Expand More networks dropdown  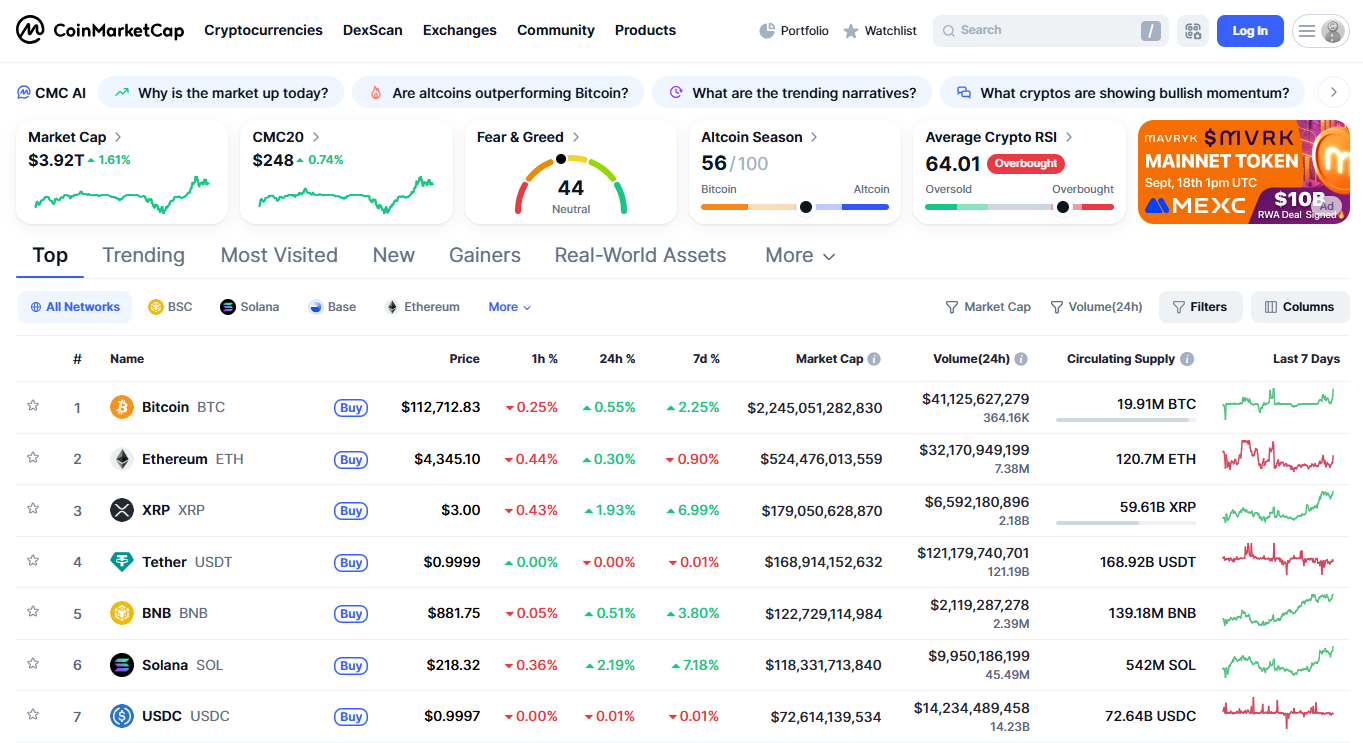click(510, 307)
